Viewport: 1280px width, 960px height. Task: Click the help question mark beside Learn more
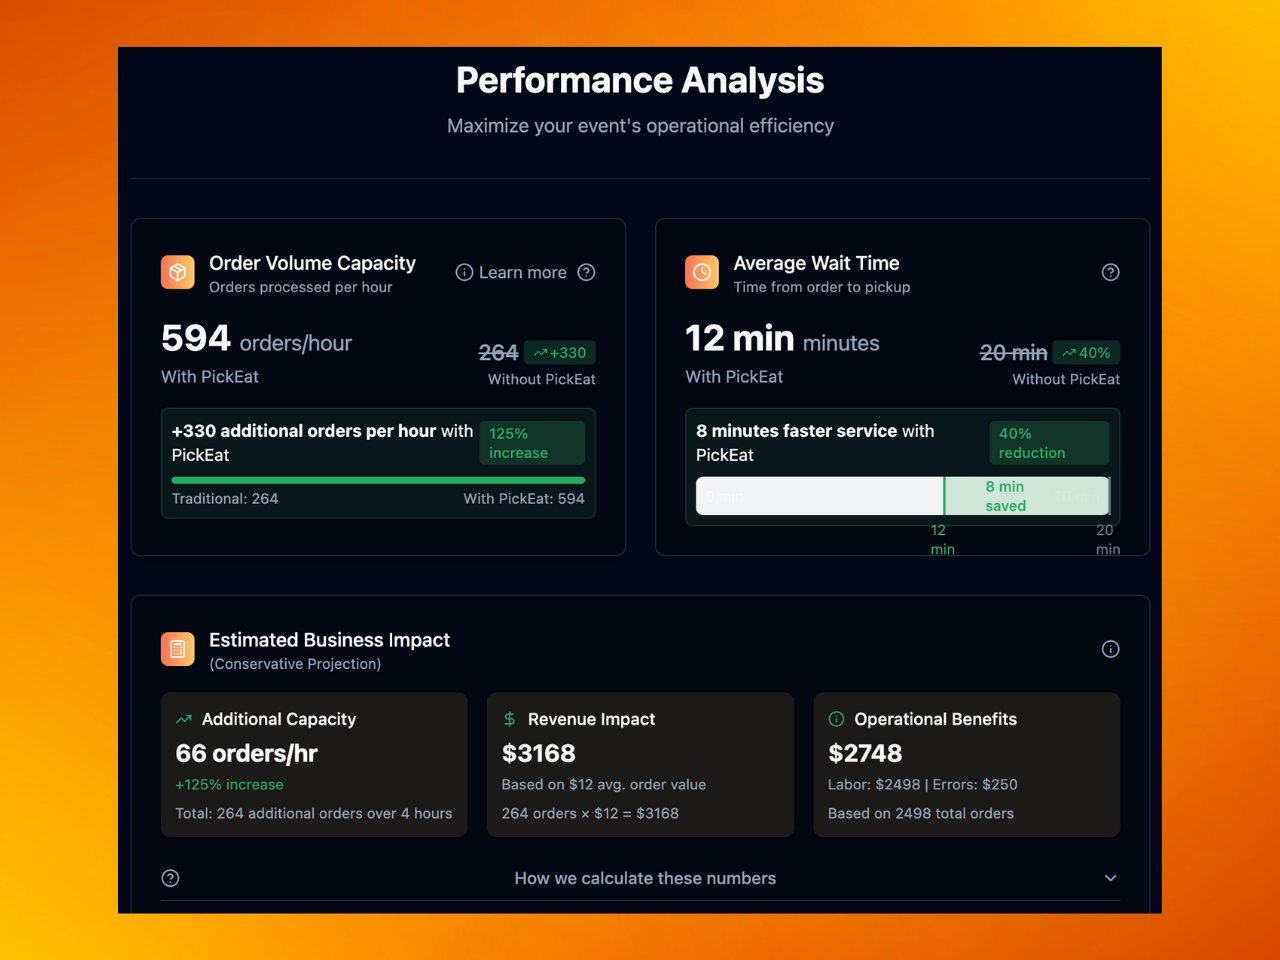pos(587,272)
